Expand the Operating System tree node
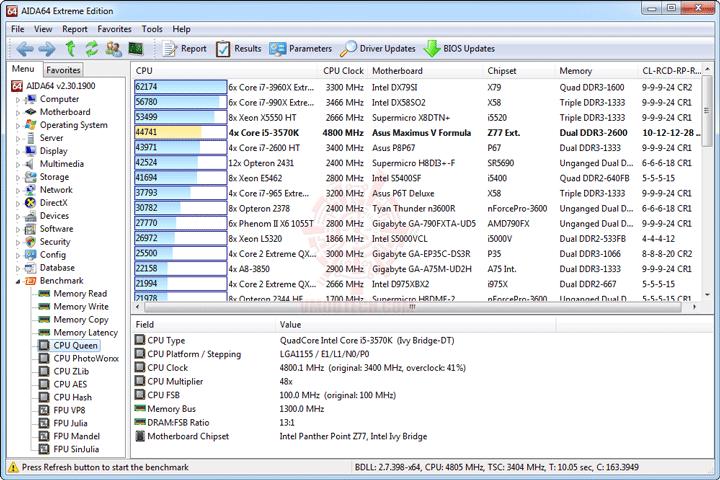Screen dimensions: 720x480 tap(18, 125)
